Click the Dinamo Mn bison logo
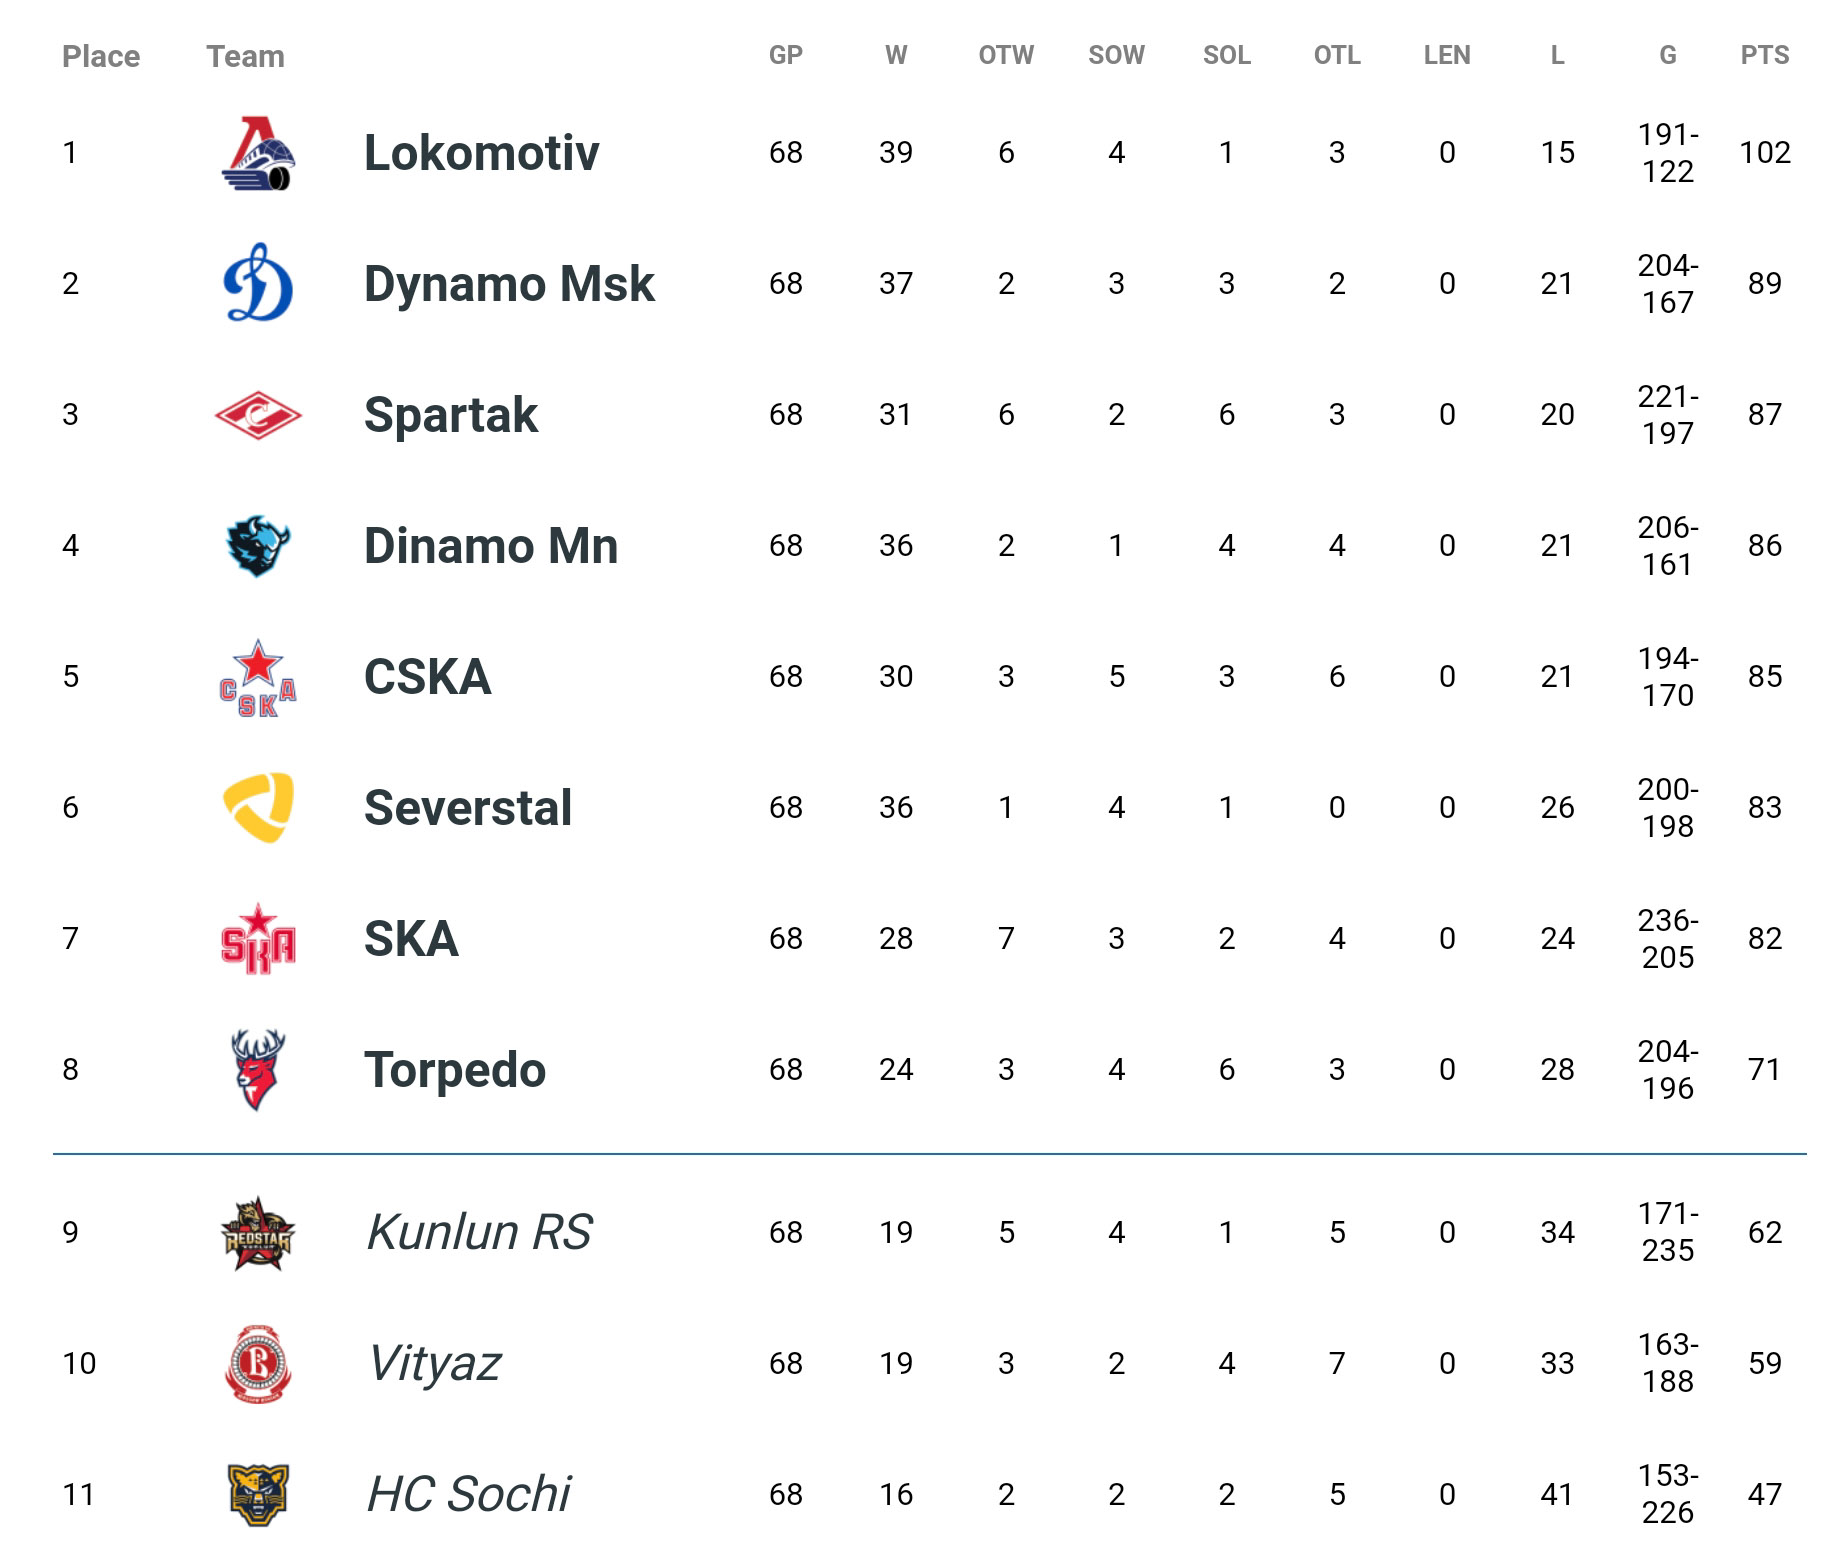The image size is (1822, 1549). (x=258, y=546)
